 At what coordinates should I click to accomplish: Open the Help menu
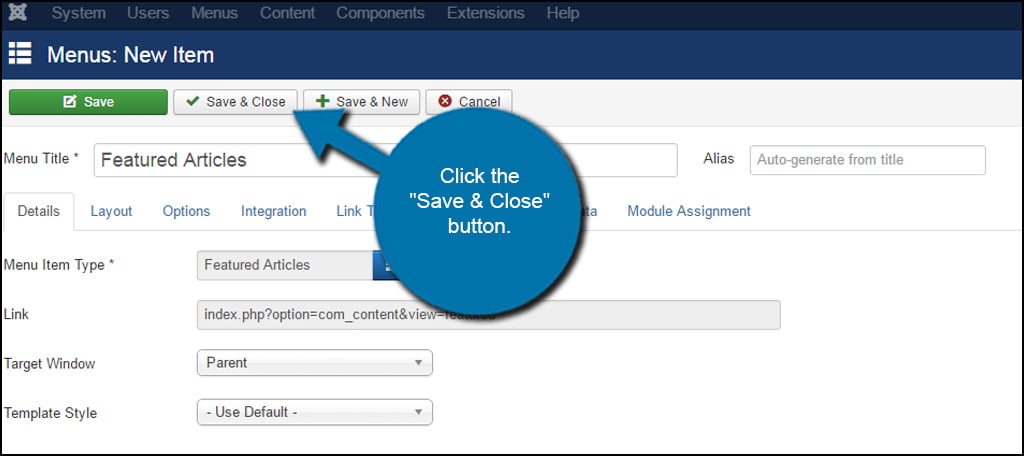(562, 13)
